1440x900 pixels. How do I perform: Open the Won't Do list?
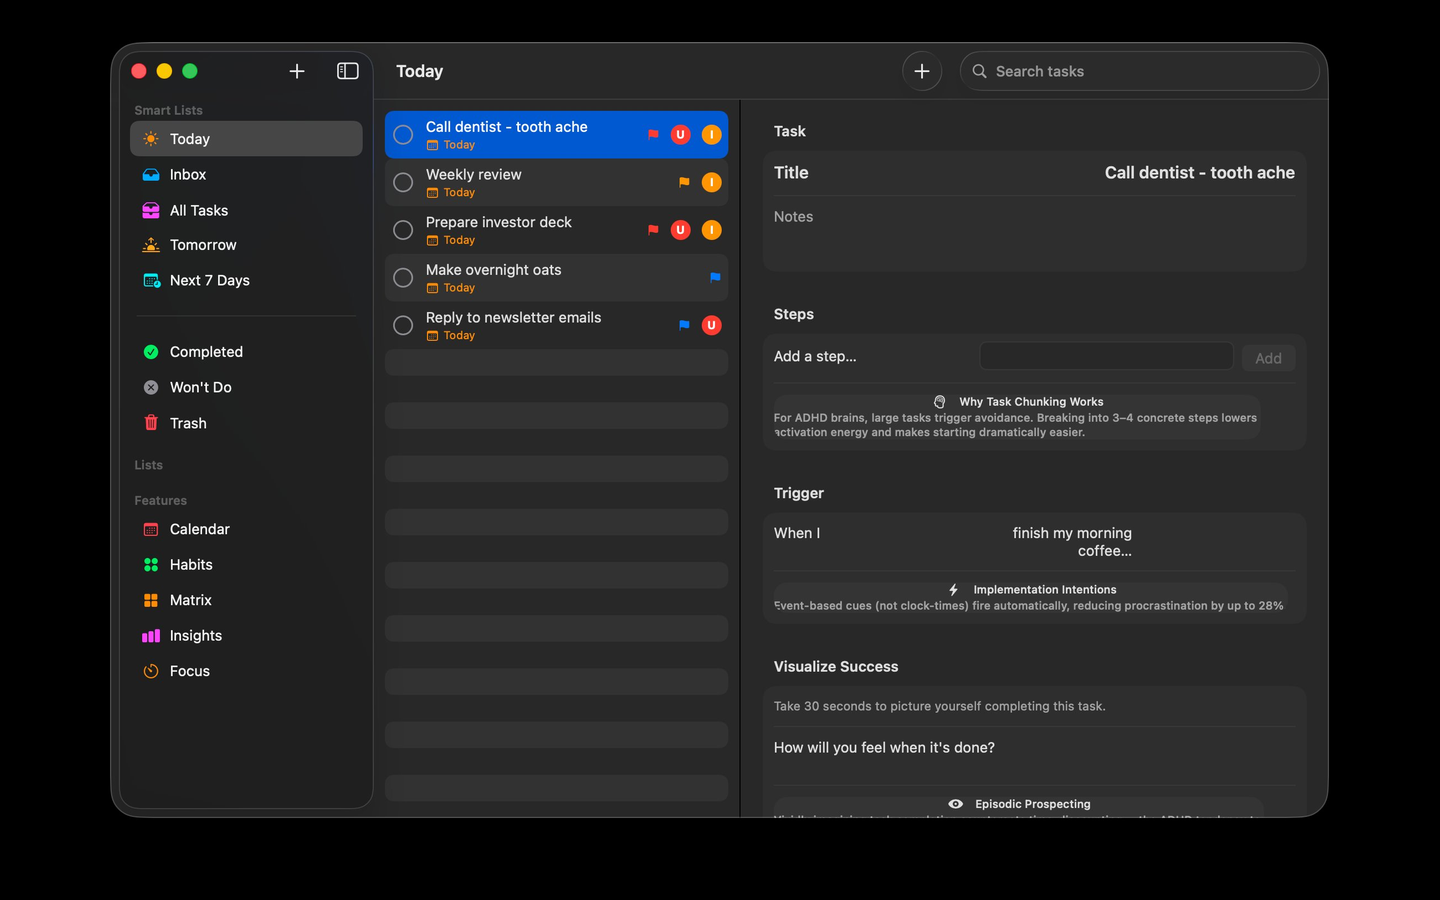point(246,387)
